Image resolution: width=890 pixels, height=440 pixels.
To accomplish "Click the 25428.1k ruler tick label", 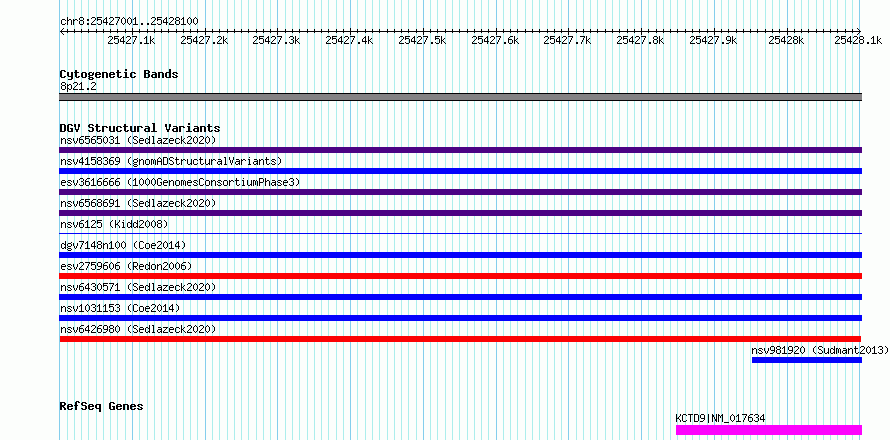I will (x=858, y=40).
